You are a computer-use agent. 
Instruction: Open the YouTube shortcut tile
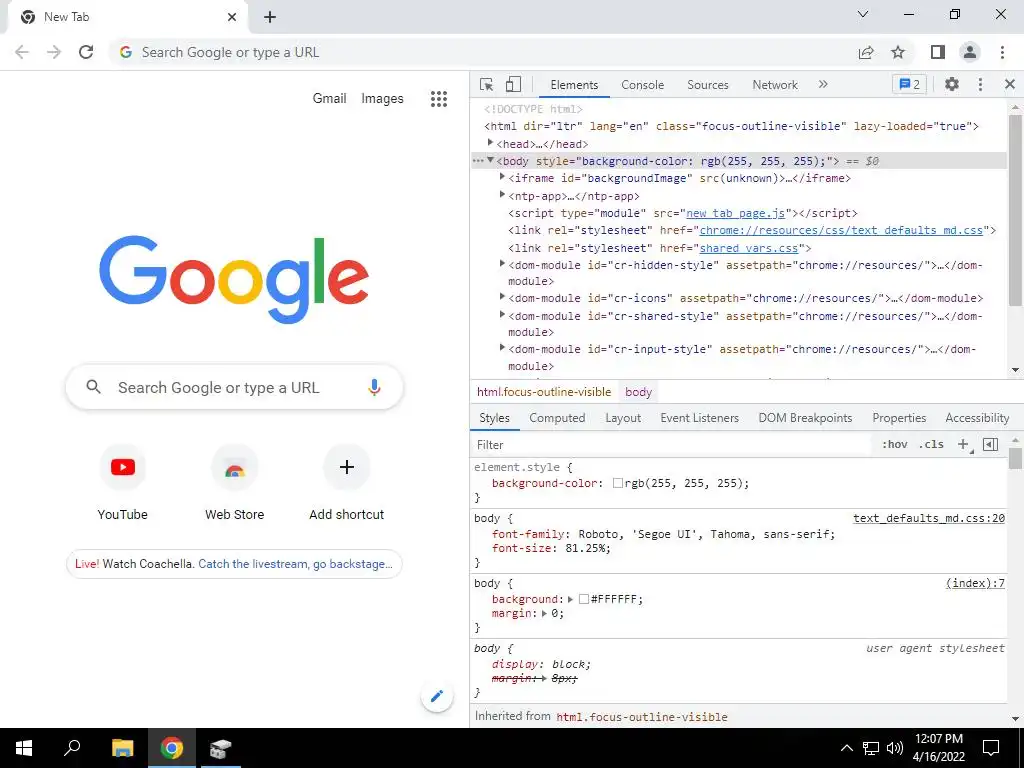[123, 482]
